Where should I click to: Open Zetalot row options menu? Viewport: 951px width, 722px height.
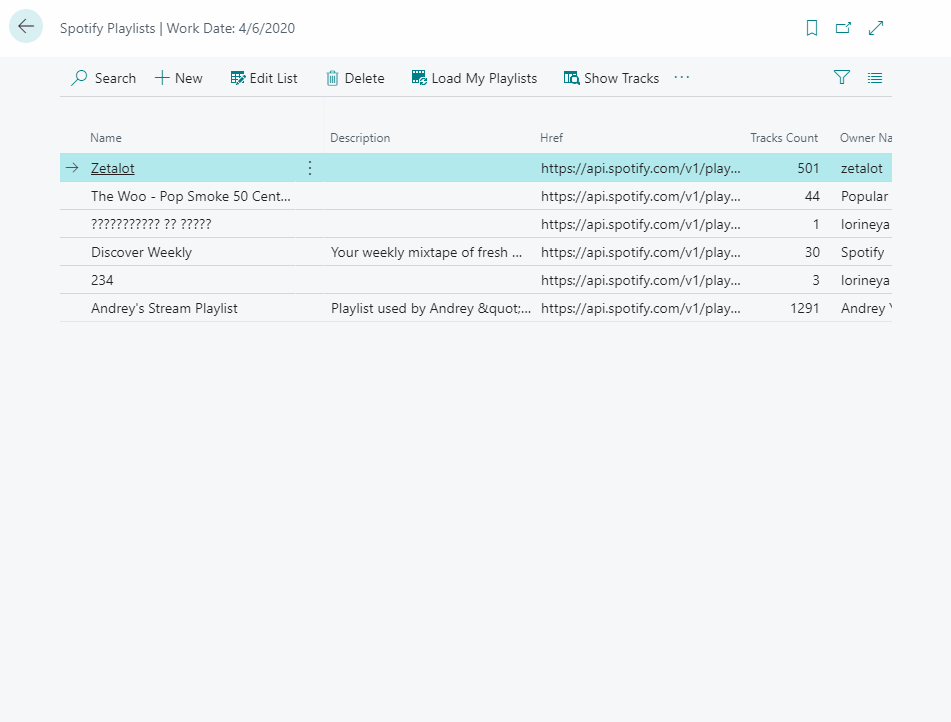point(310,168)
